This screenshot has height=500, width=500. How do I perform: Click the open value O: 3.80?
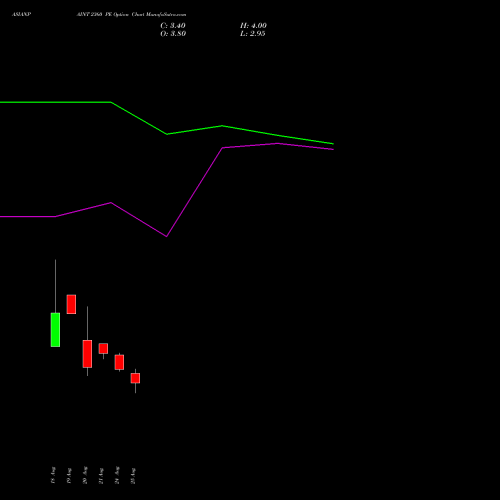[x=173, y=34]
